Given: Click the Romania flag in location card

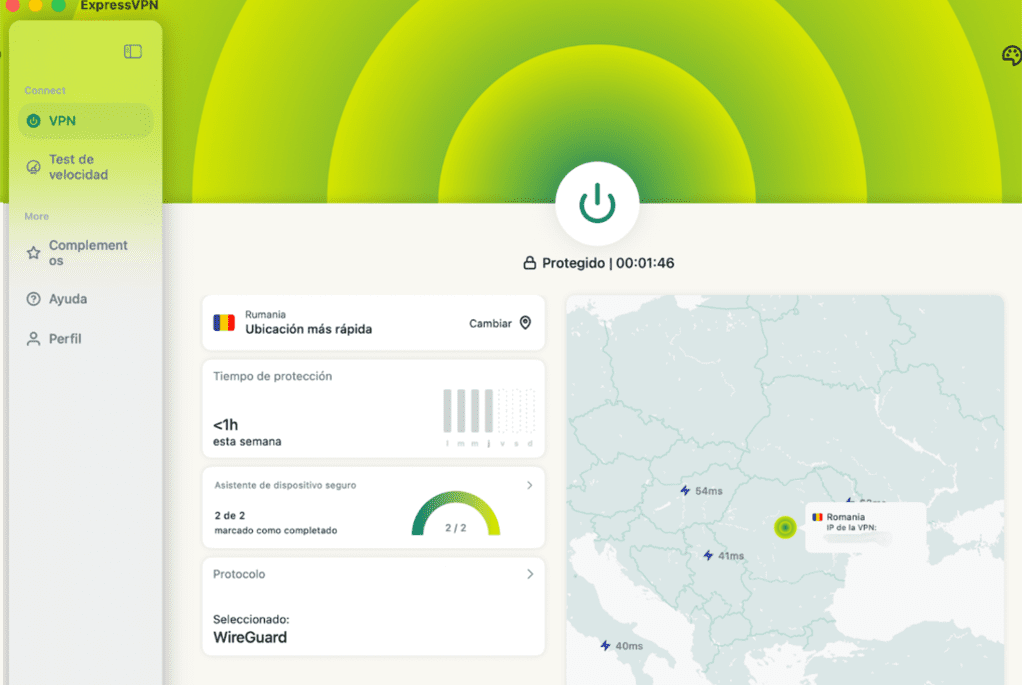Looking at the screenshot, I should pyautogui.click(x=224, y=322).
